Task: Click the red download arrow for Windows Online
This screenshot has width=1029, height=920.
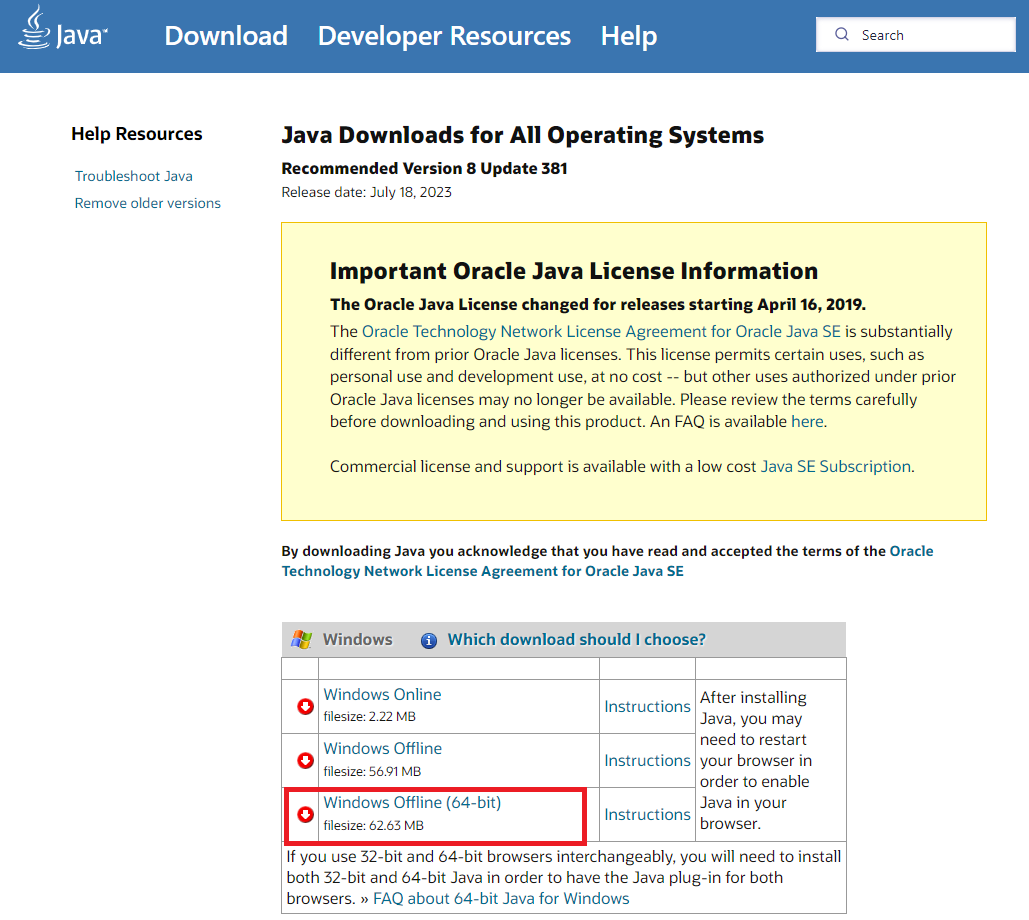Action: (306, 707)
